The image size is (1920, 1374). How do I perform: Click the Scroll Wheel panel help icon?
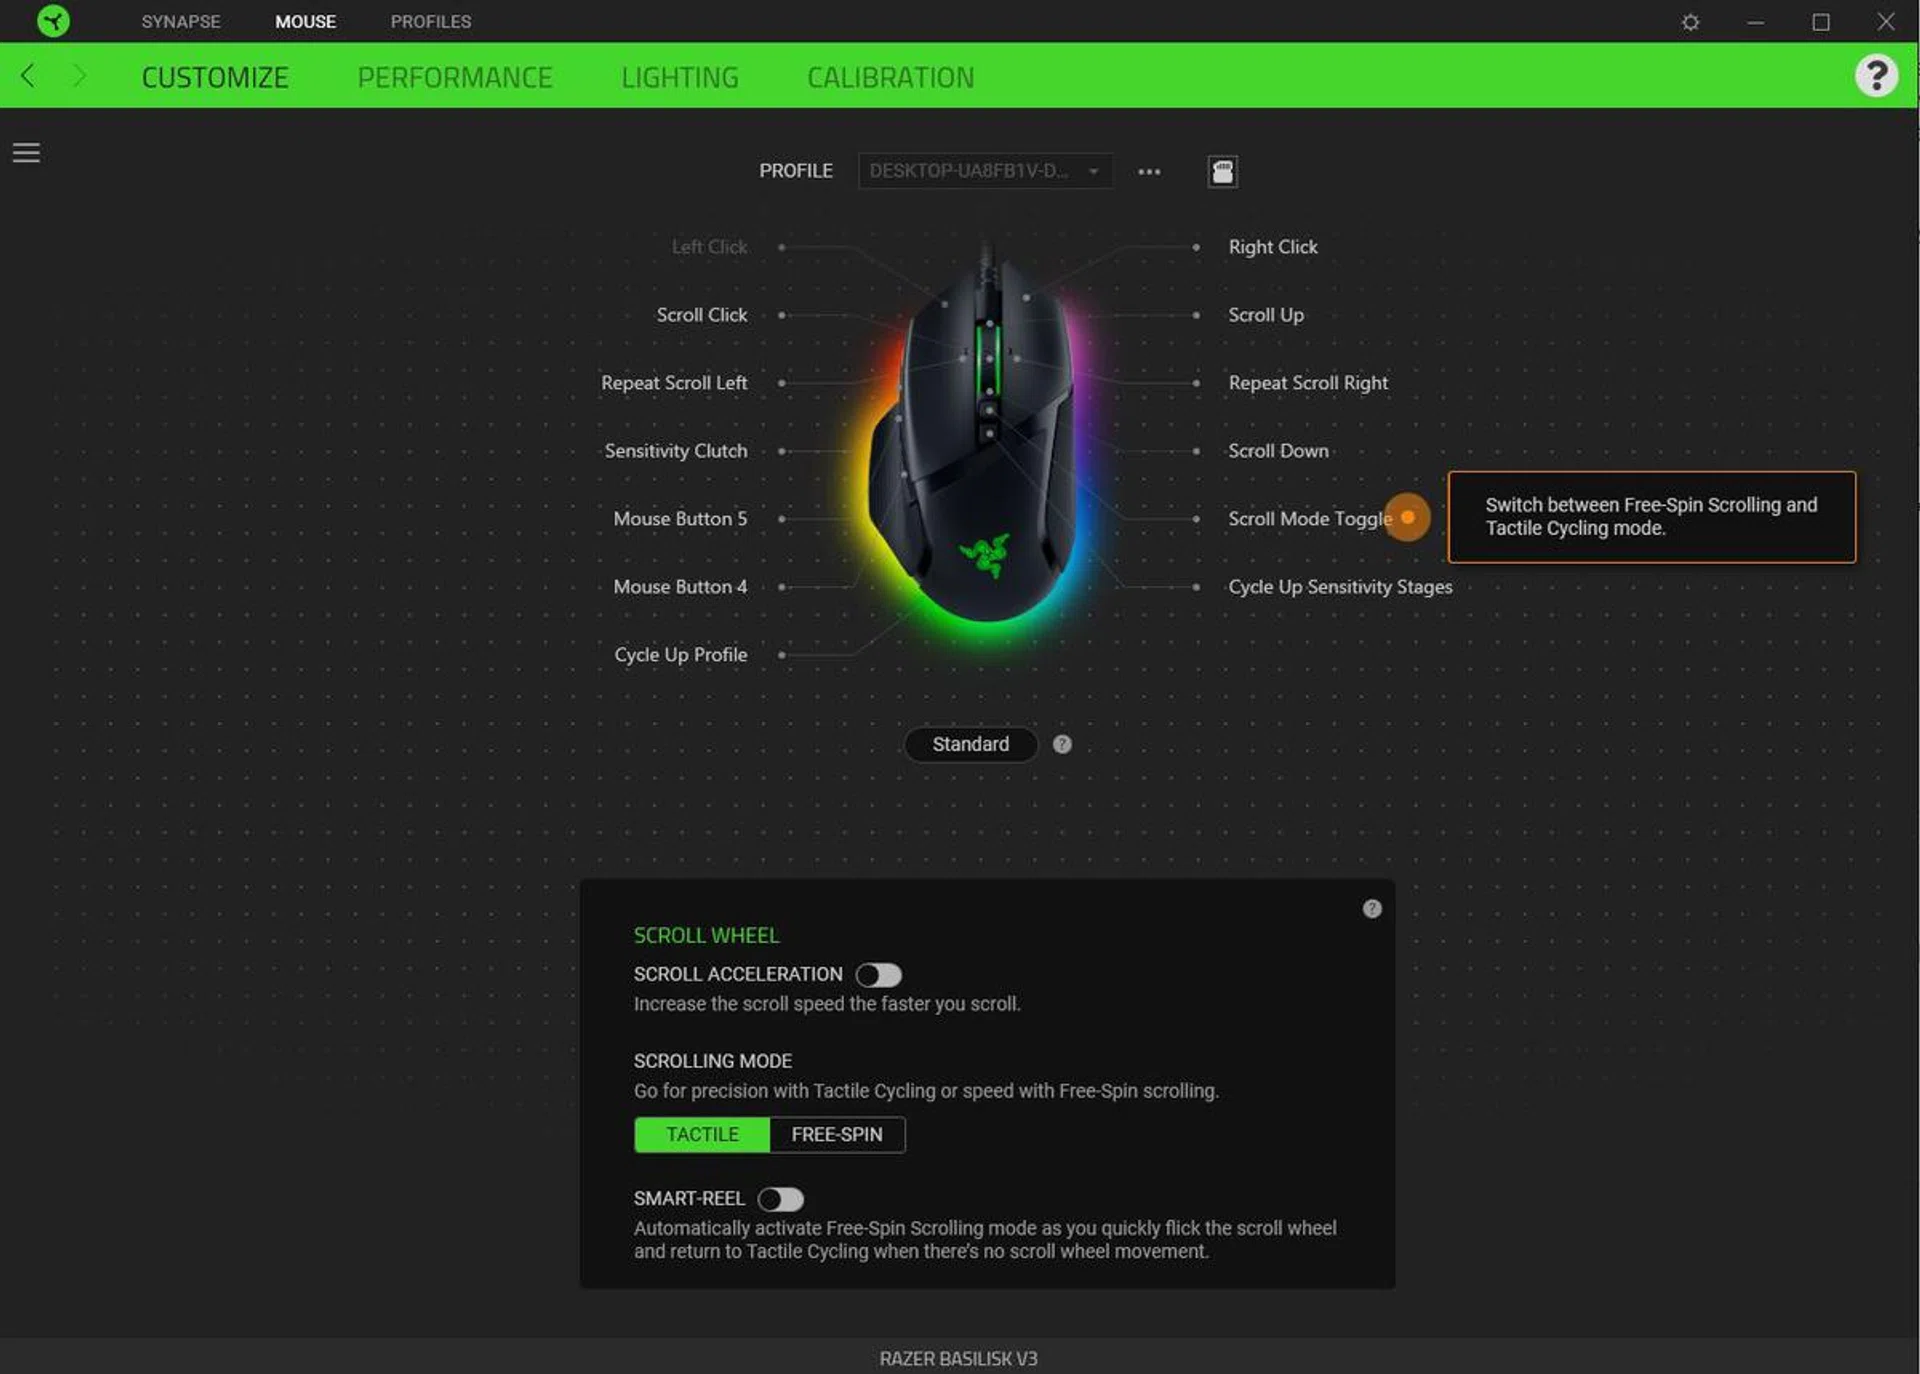coord(1372,908)
